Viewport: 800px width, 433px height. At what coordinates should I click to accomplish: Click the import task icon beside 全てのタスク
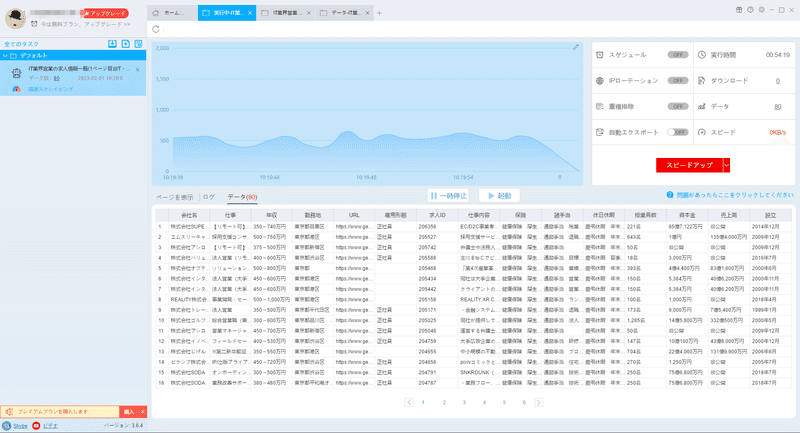[x=112, y=44]
